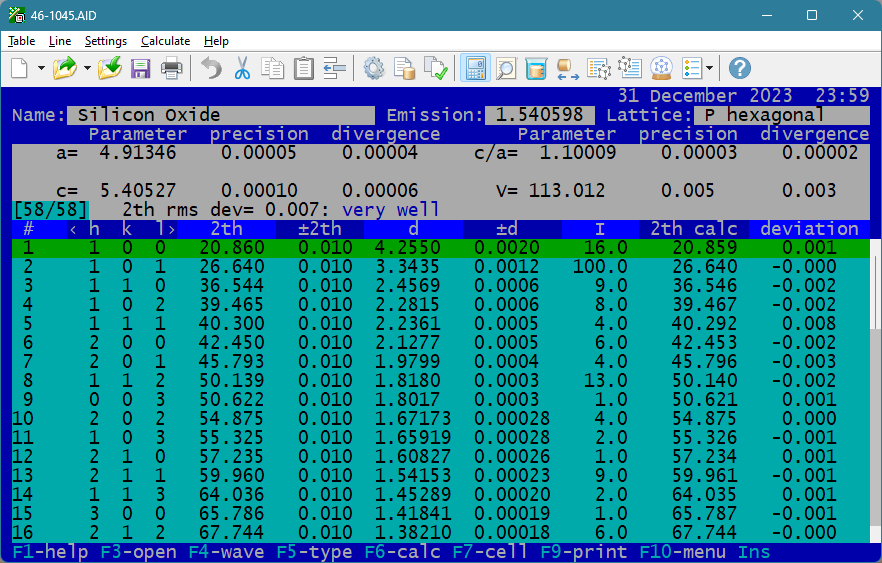Click the vertical scrollbar of the table

point(875,390)
